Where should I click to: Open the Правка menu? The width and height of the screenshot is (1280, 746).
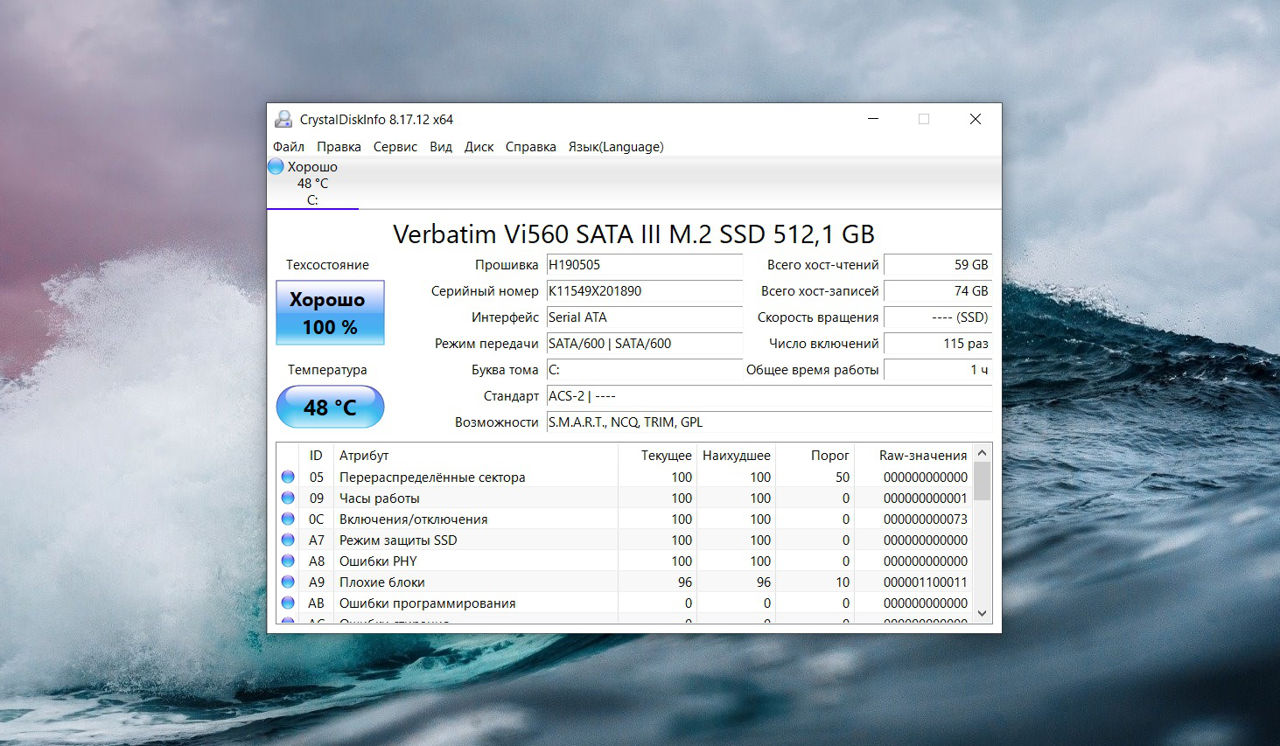tap(339, 146)
